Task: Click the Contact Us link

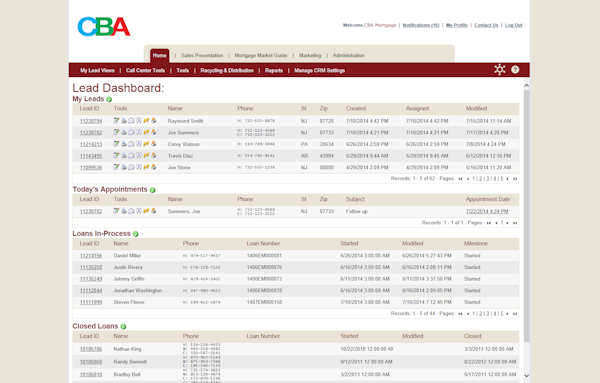Action: point(486,25)
